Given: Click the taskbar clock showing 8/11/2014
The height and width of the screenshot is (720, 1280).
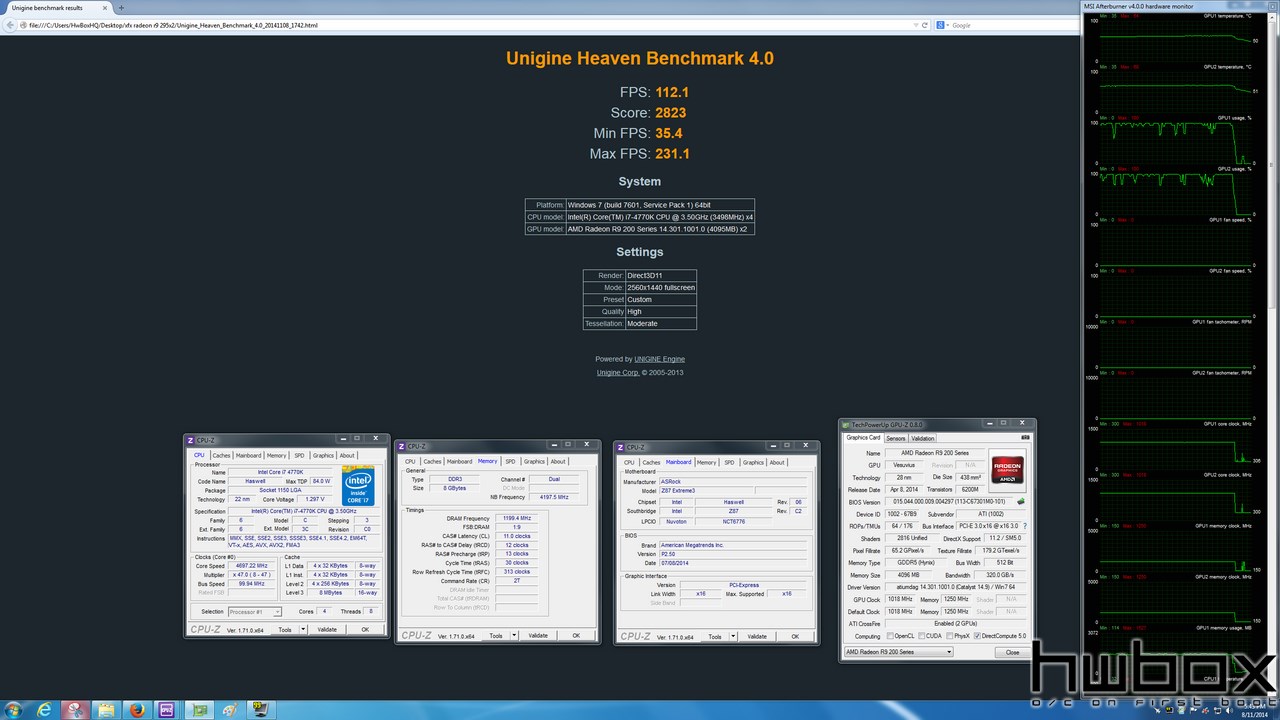Looking at the screenshot, I should coord(1255,710).
